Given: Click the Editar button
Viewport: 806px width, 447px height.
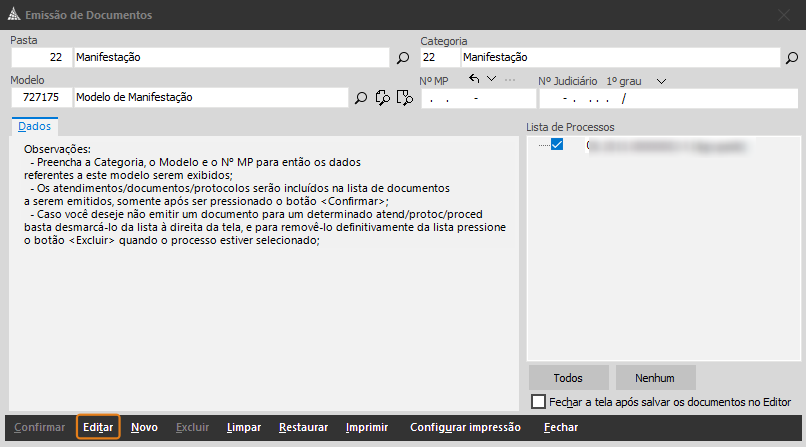Looking at the screenshot, I should pyautogui.click(x=98, y=427).
